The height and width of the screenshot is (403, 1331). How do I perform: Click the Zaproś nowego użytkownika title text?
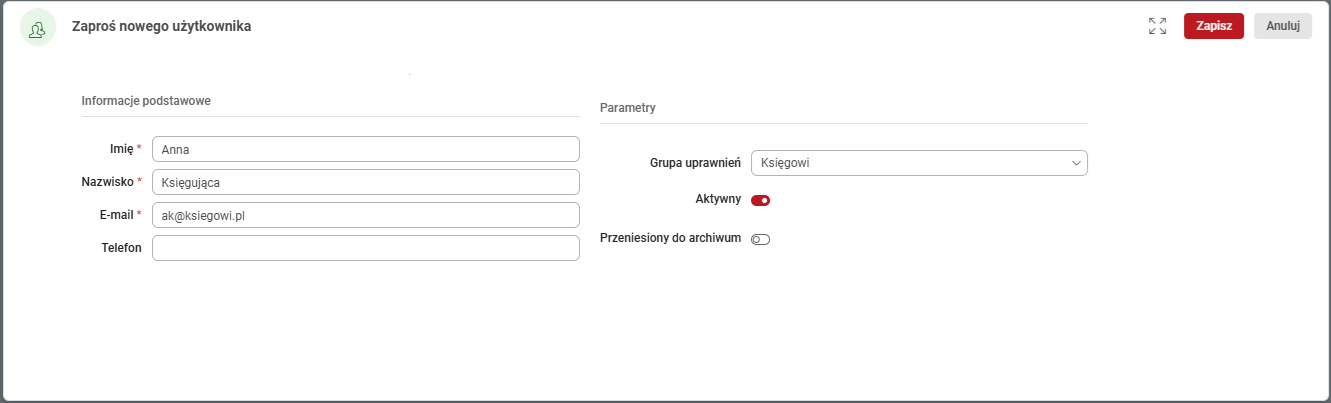tap(161, 27)
